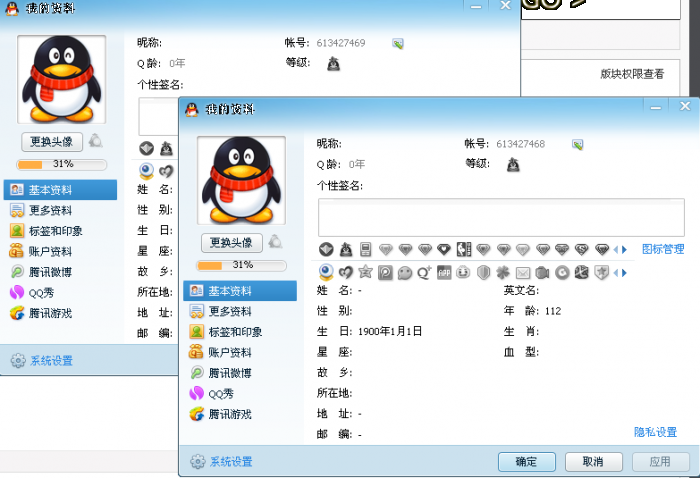Image resolution: width=700 pixels, height=478 pixels.
Task: Click age value 112
Action: 553,311
